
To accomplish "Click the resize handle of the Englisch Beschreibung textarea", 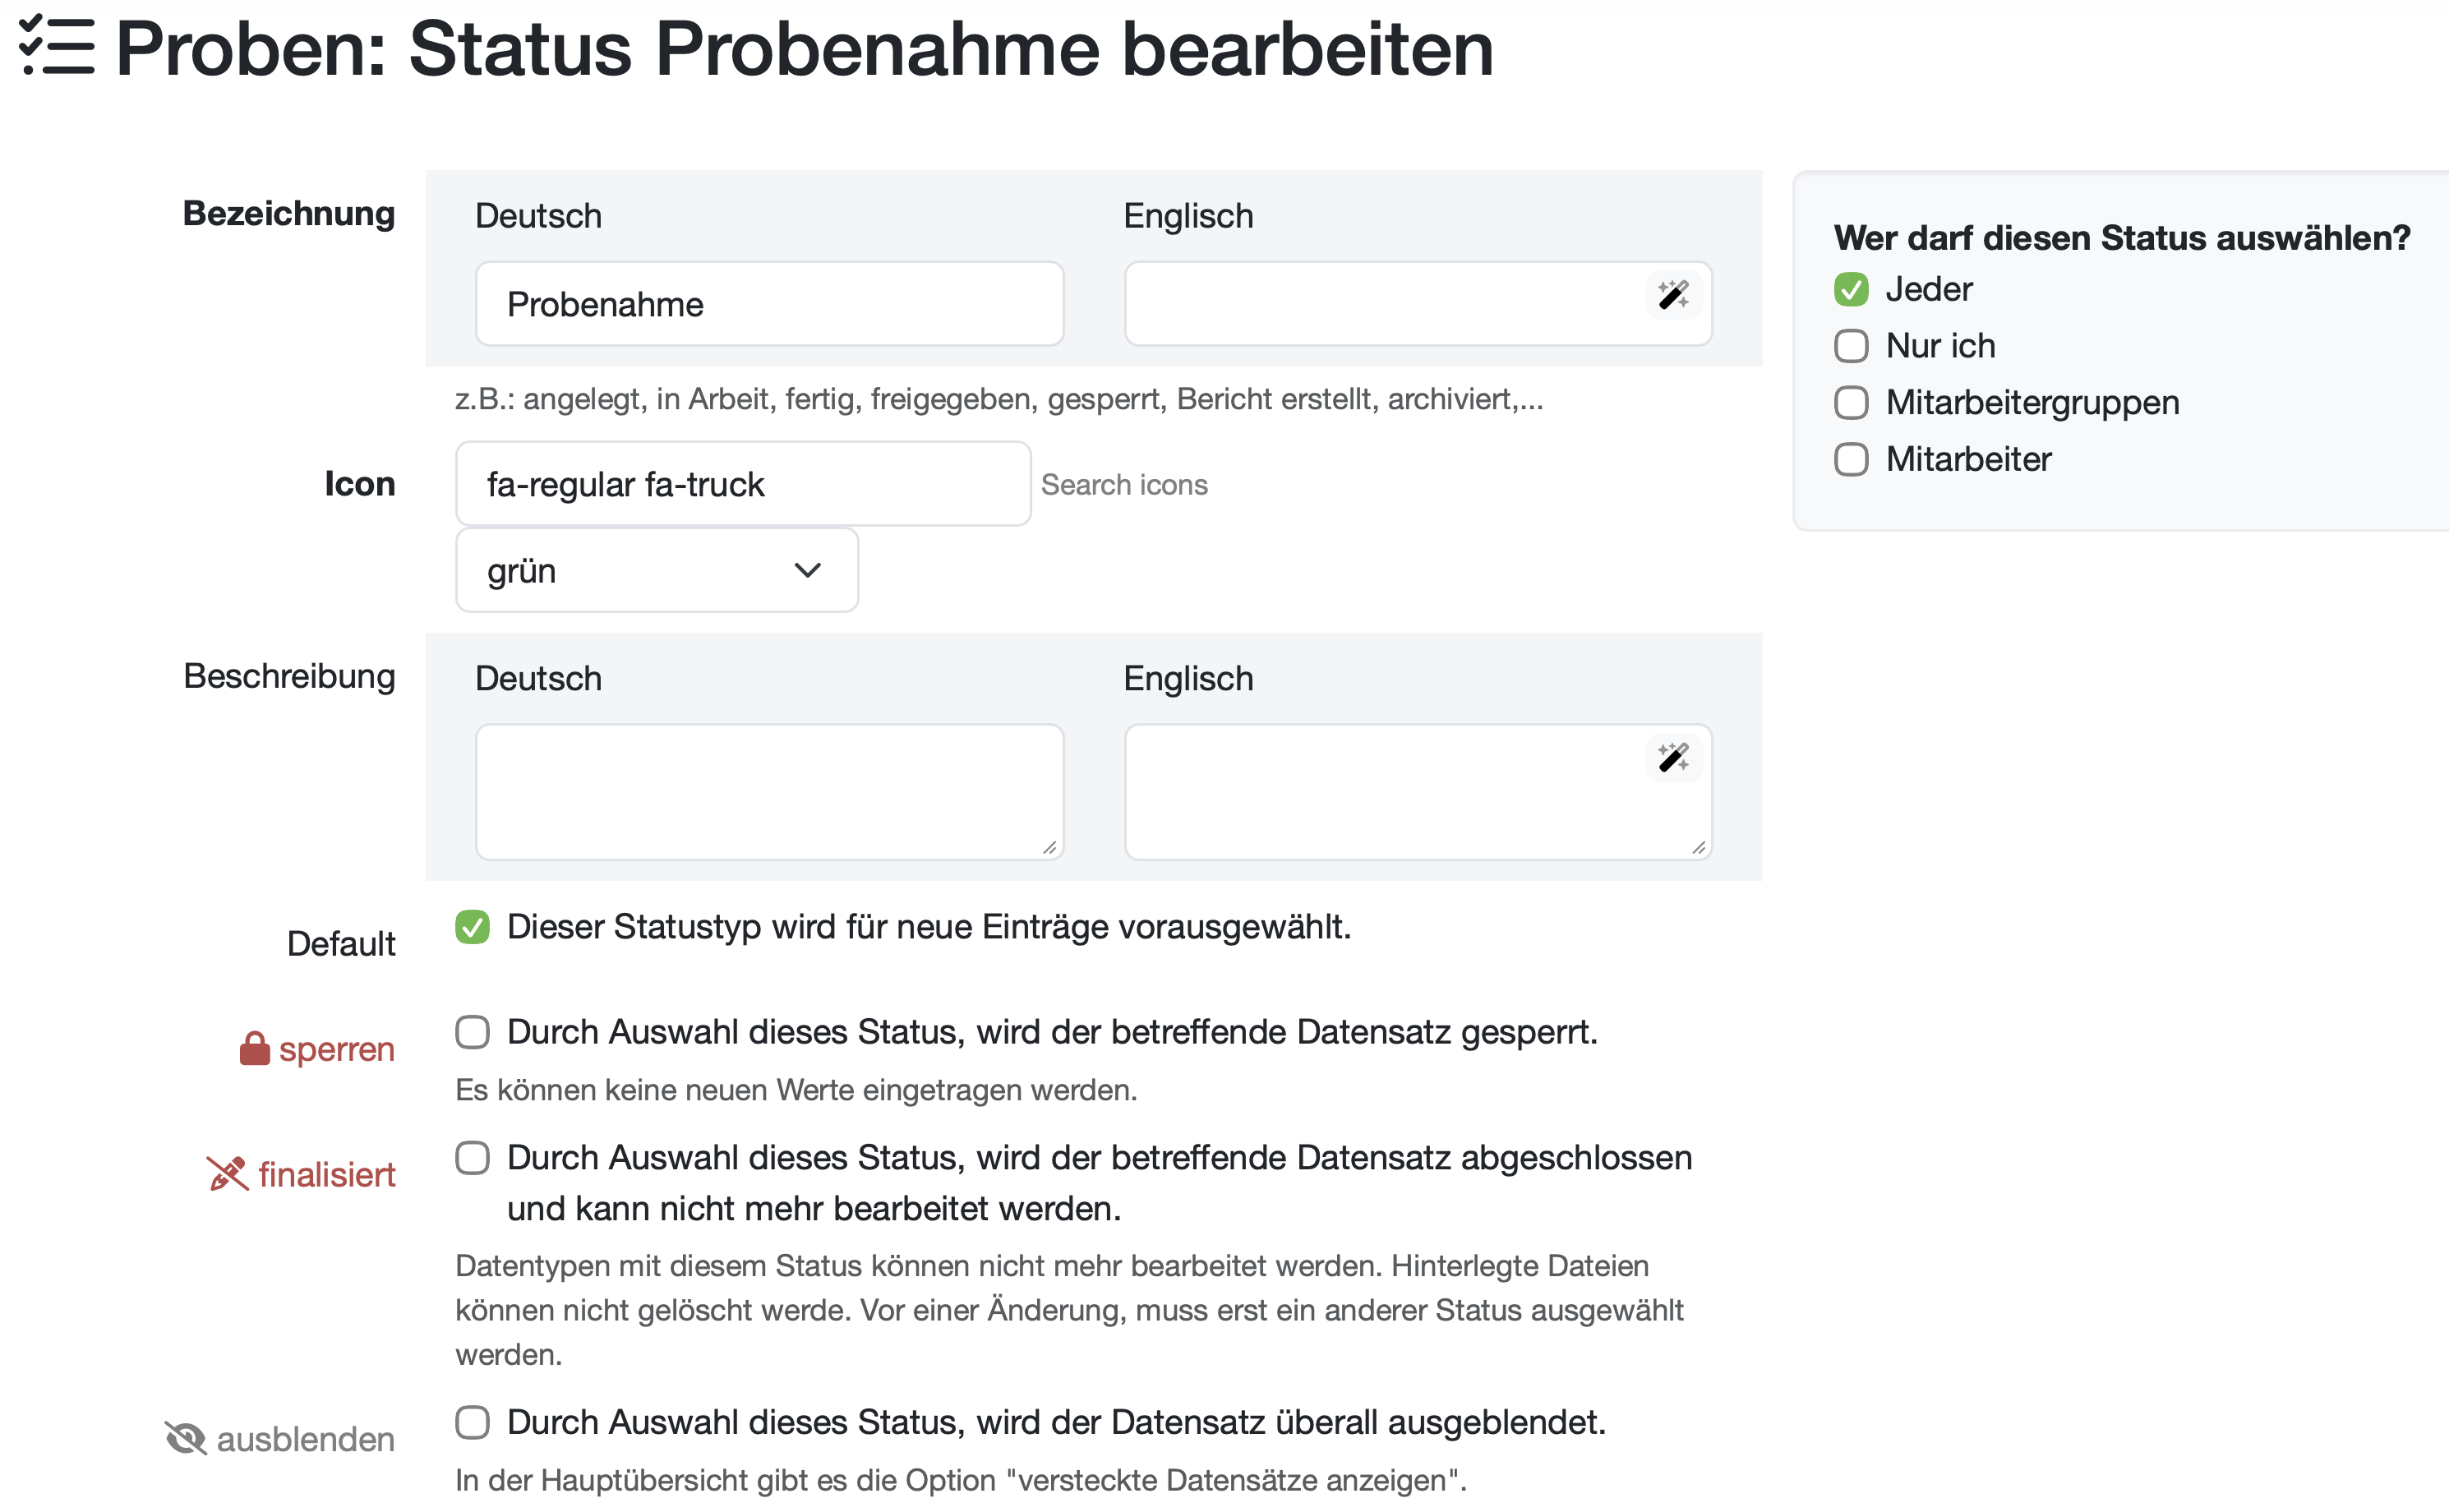I will (1698, 847).
